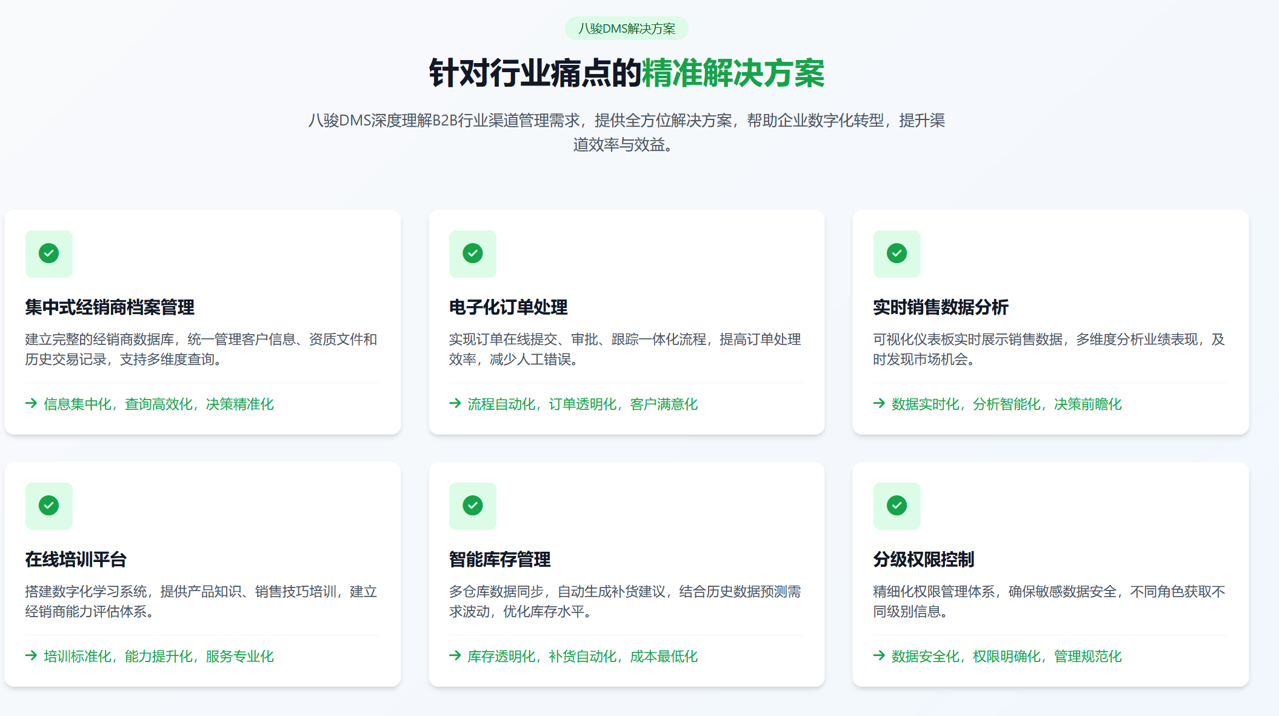Open the 电子化订单处理 heading
Image resolution: width=1279 pixels, height=716 pixels.
point(508,307)
